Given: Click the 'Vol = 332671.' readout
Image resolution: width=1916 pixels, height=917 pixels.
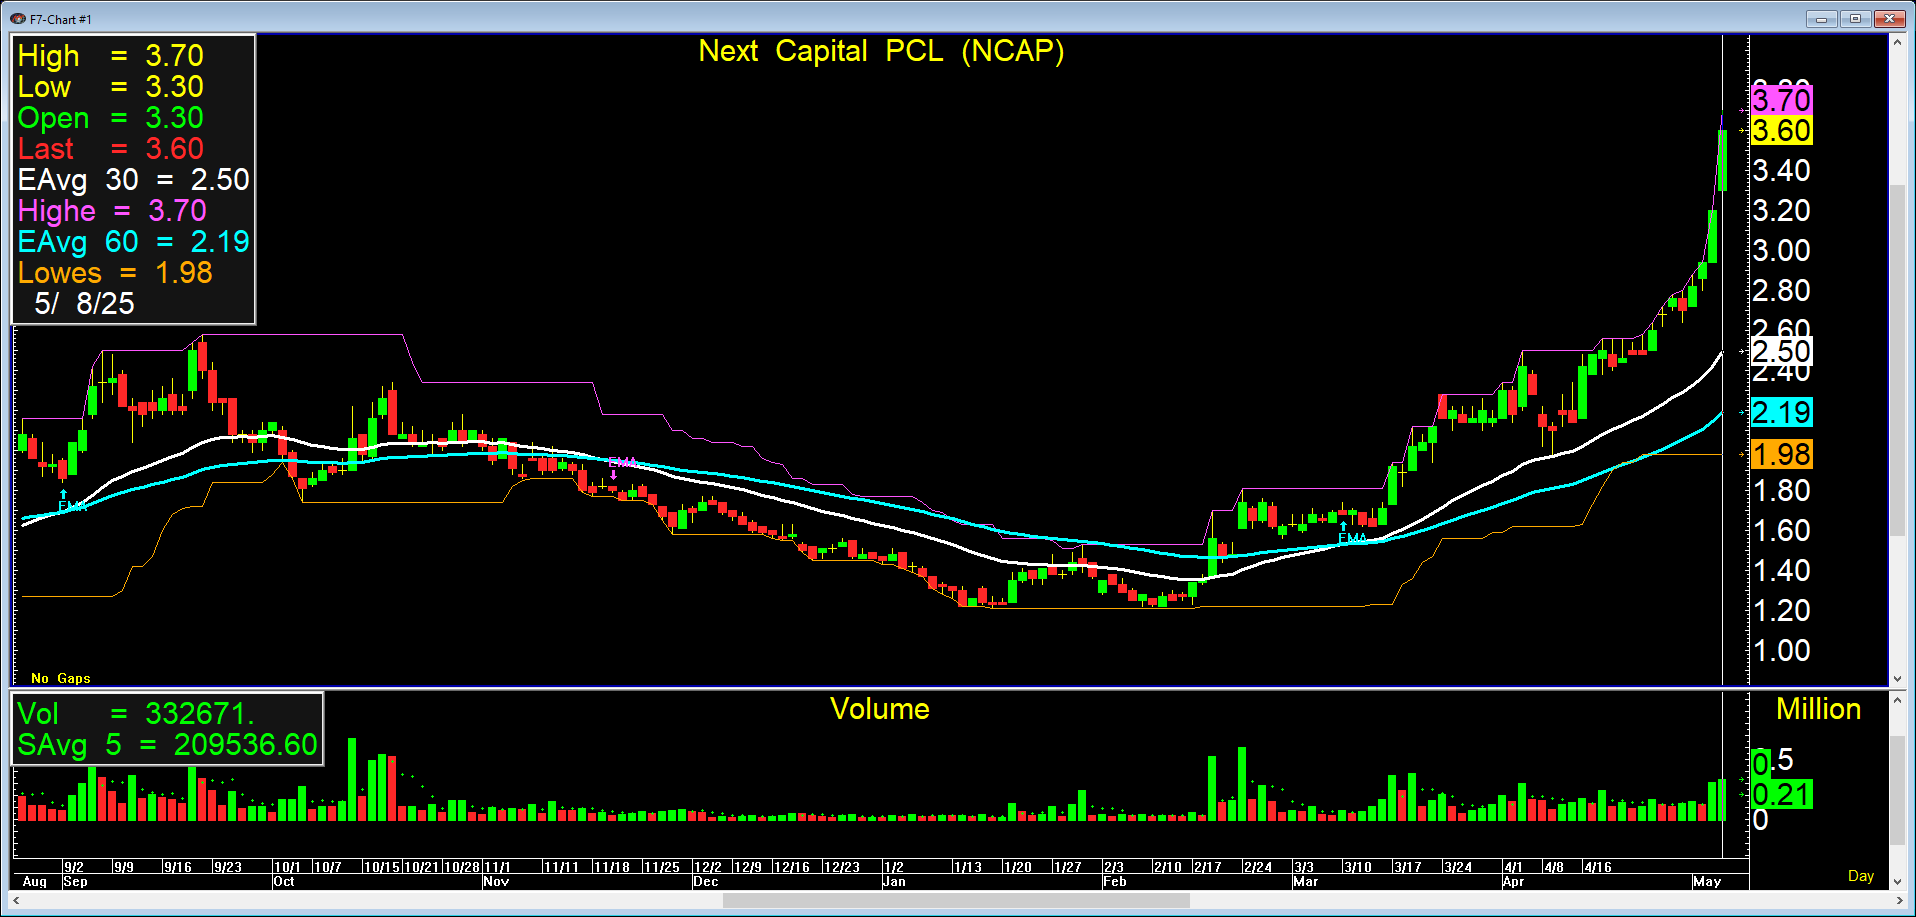Looking at the screenshot, I should click(136, 713).
